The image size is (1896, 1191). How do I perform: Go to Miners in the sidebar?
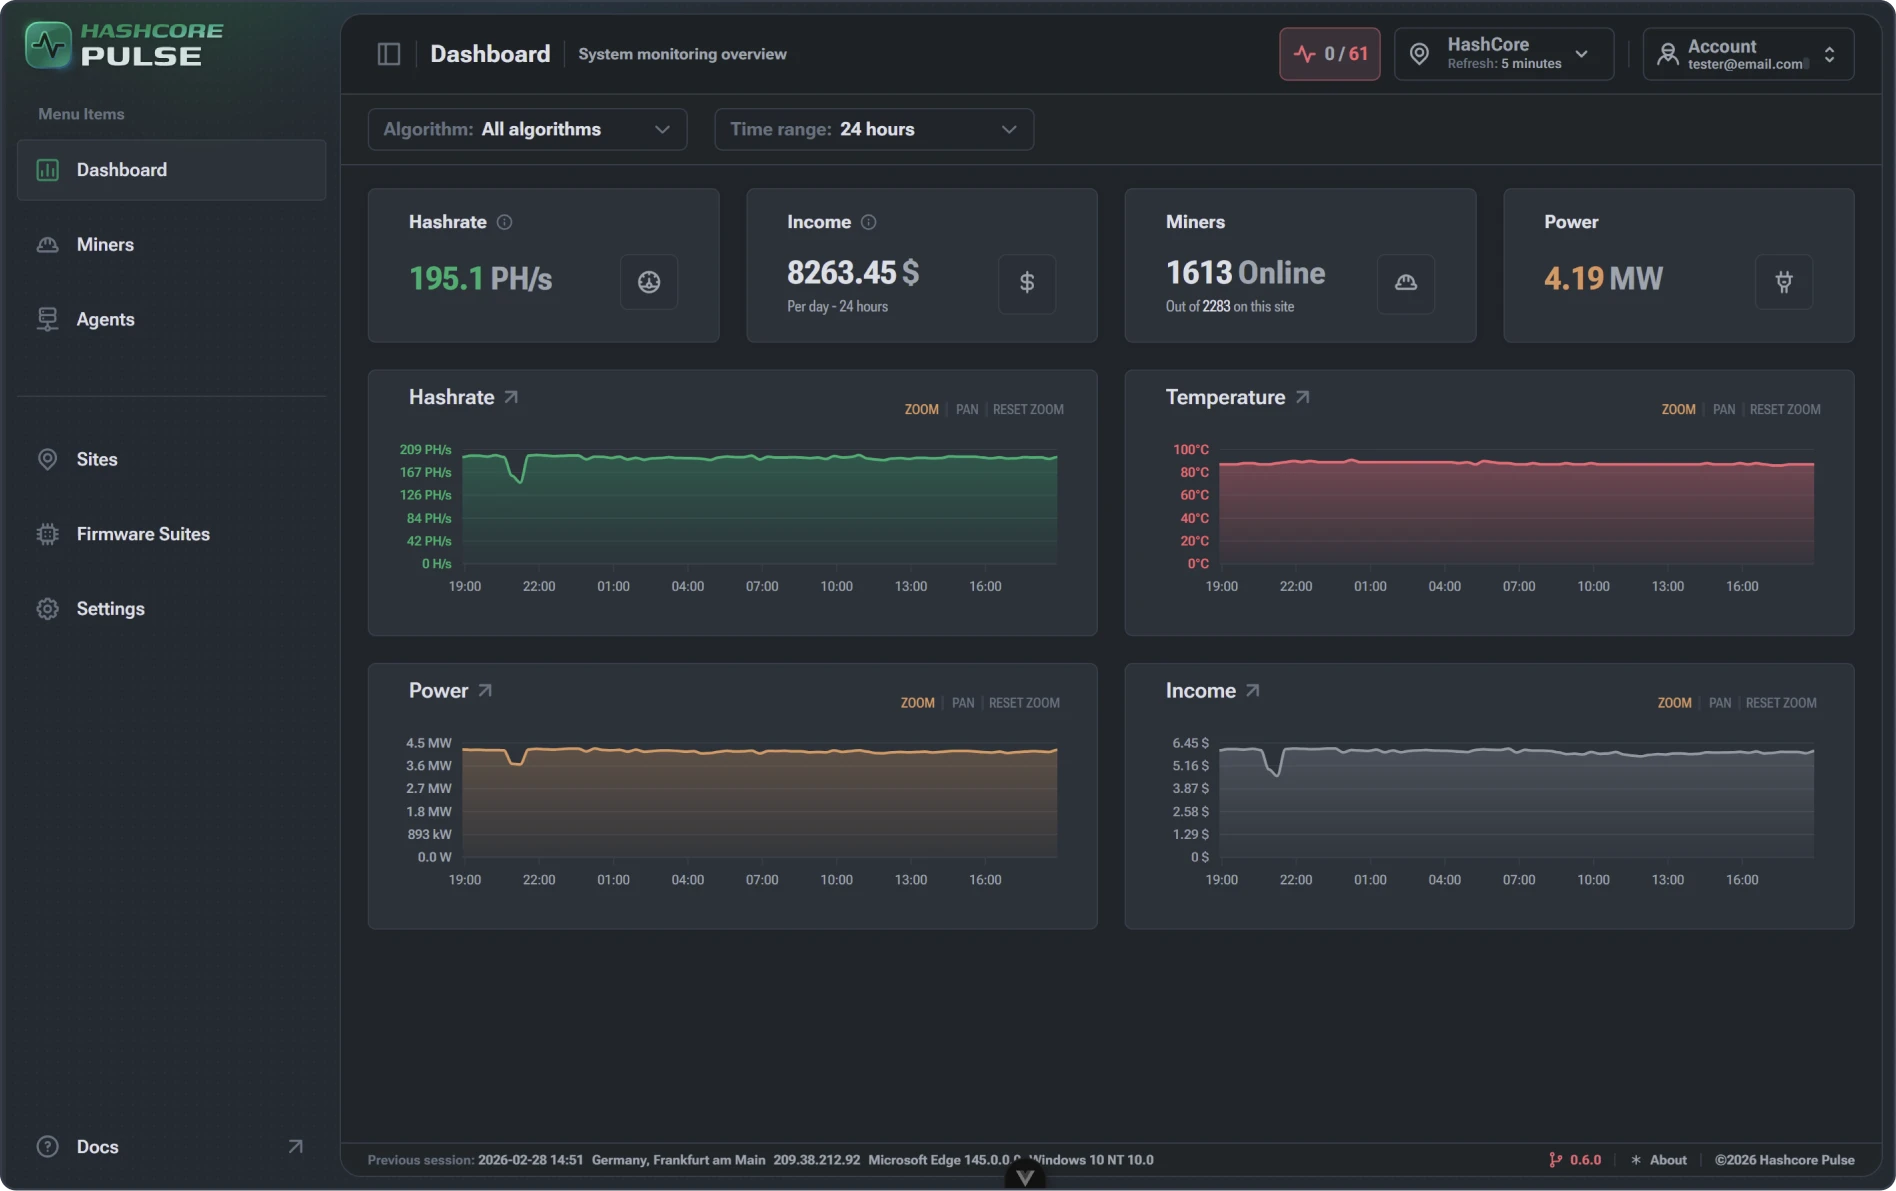[x=105, y=245]
